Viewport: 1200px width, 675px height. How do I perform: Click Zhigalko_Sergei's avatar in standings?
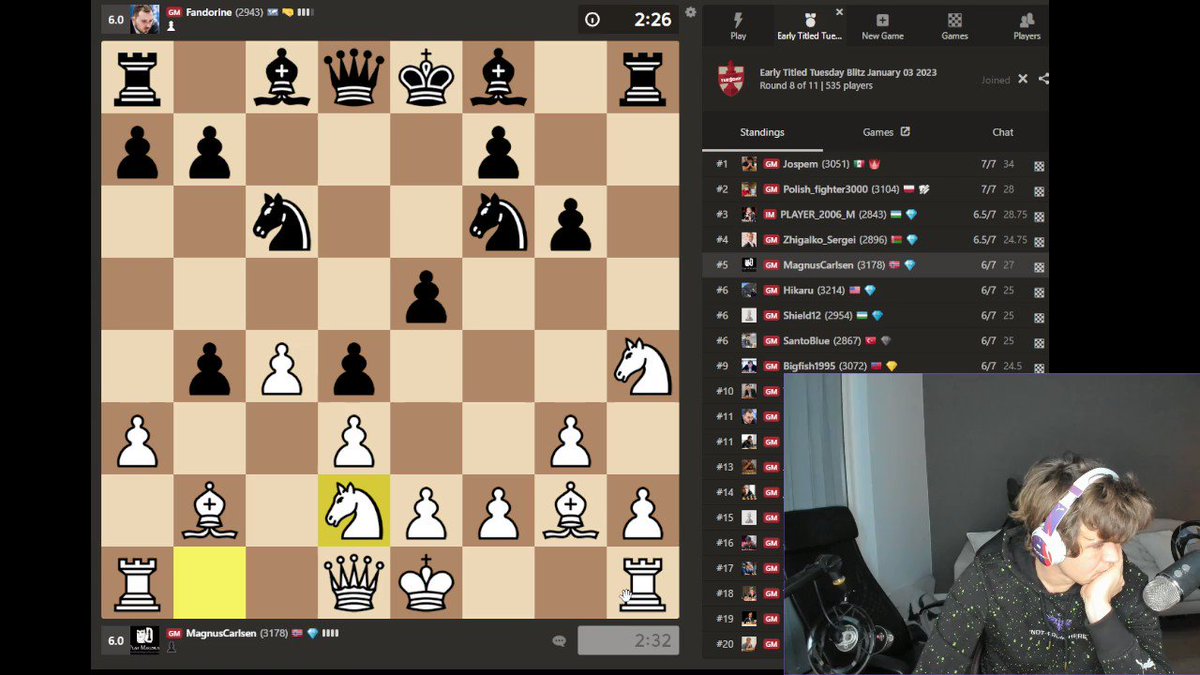coord(749,240)
